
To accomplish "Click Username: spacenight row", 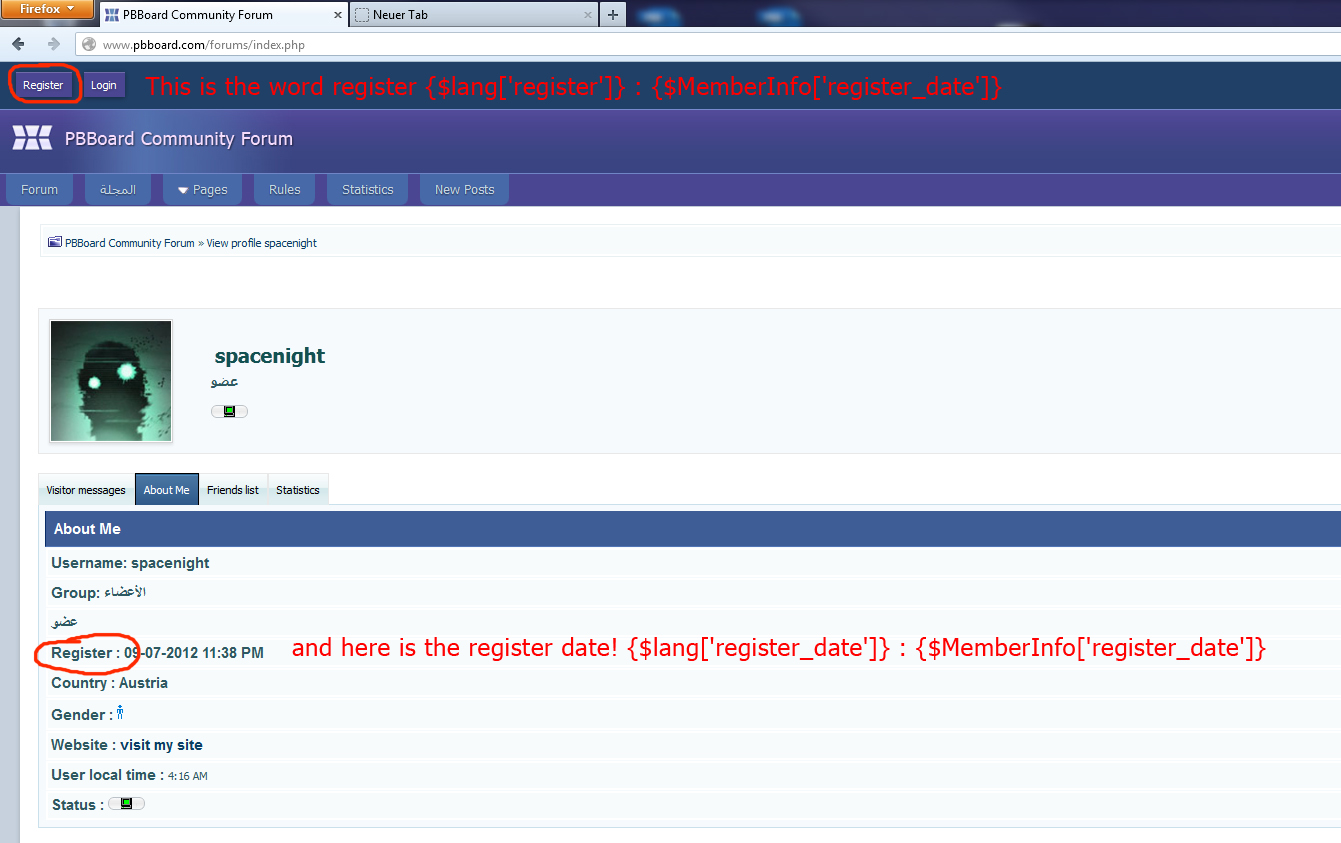I will [x=692, y=563].
